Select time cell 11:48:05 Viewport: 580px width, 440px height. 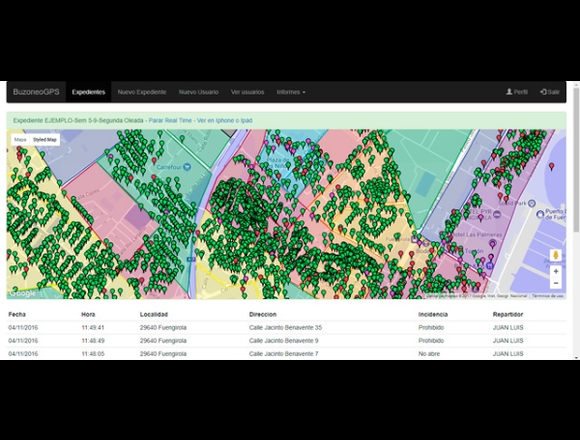[x=93, y=354]
